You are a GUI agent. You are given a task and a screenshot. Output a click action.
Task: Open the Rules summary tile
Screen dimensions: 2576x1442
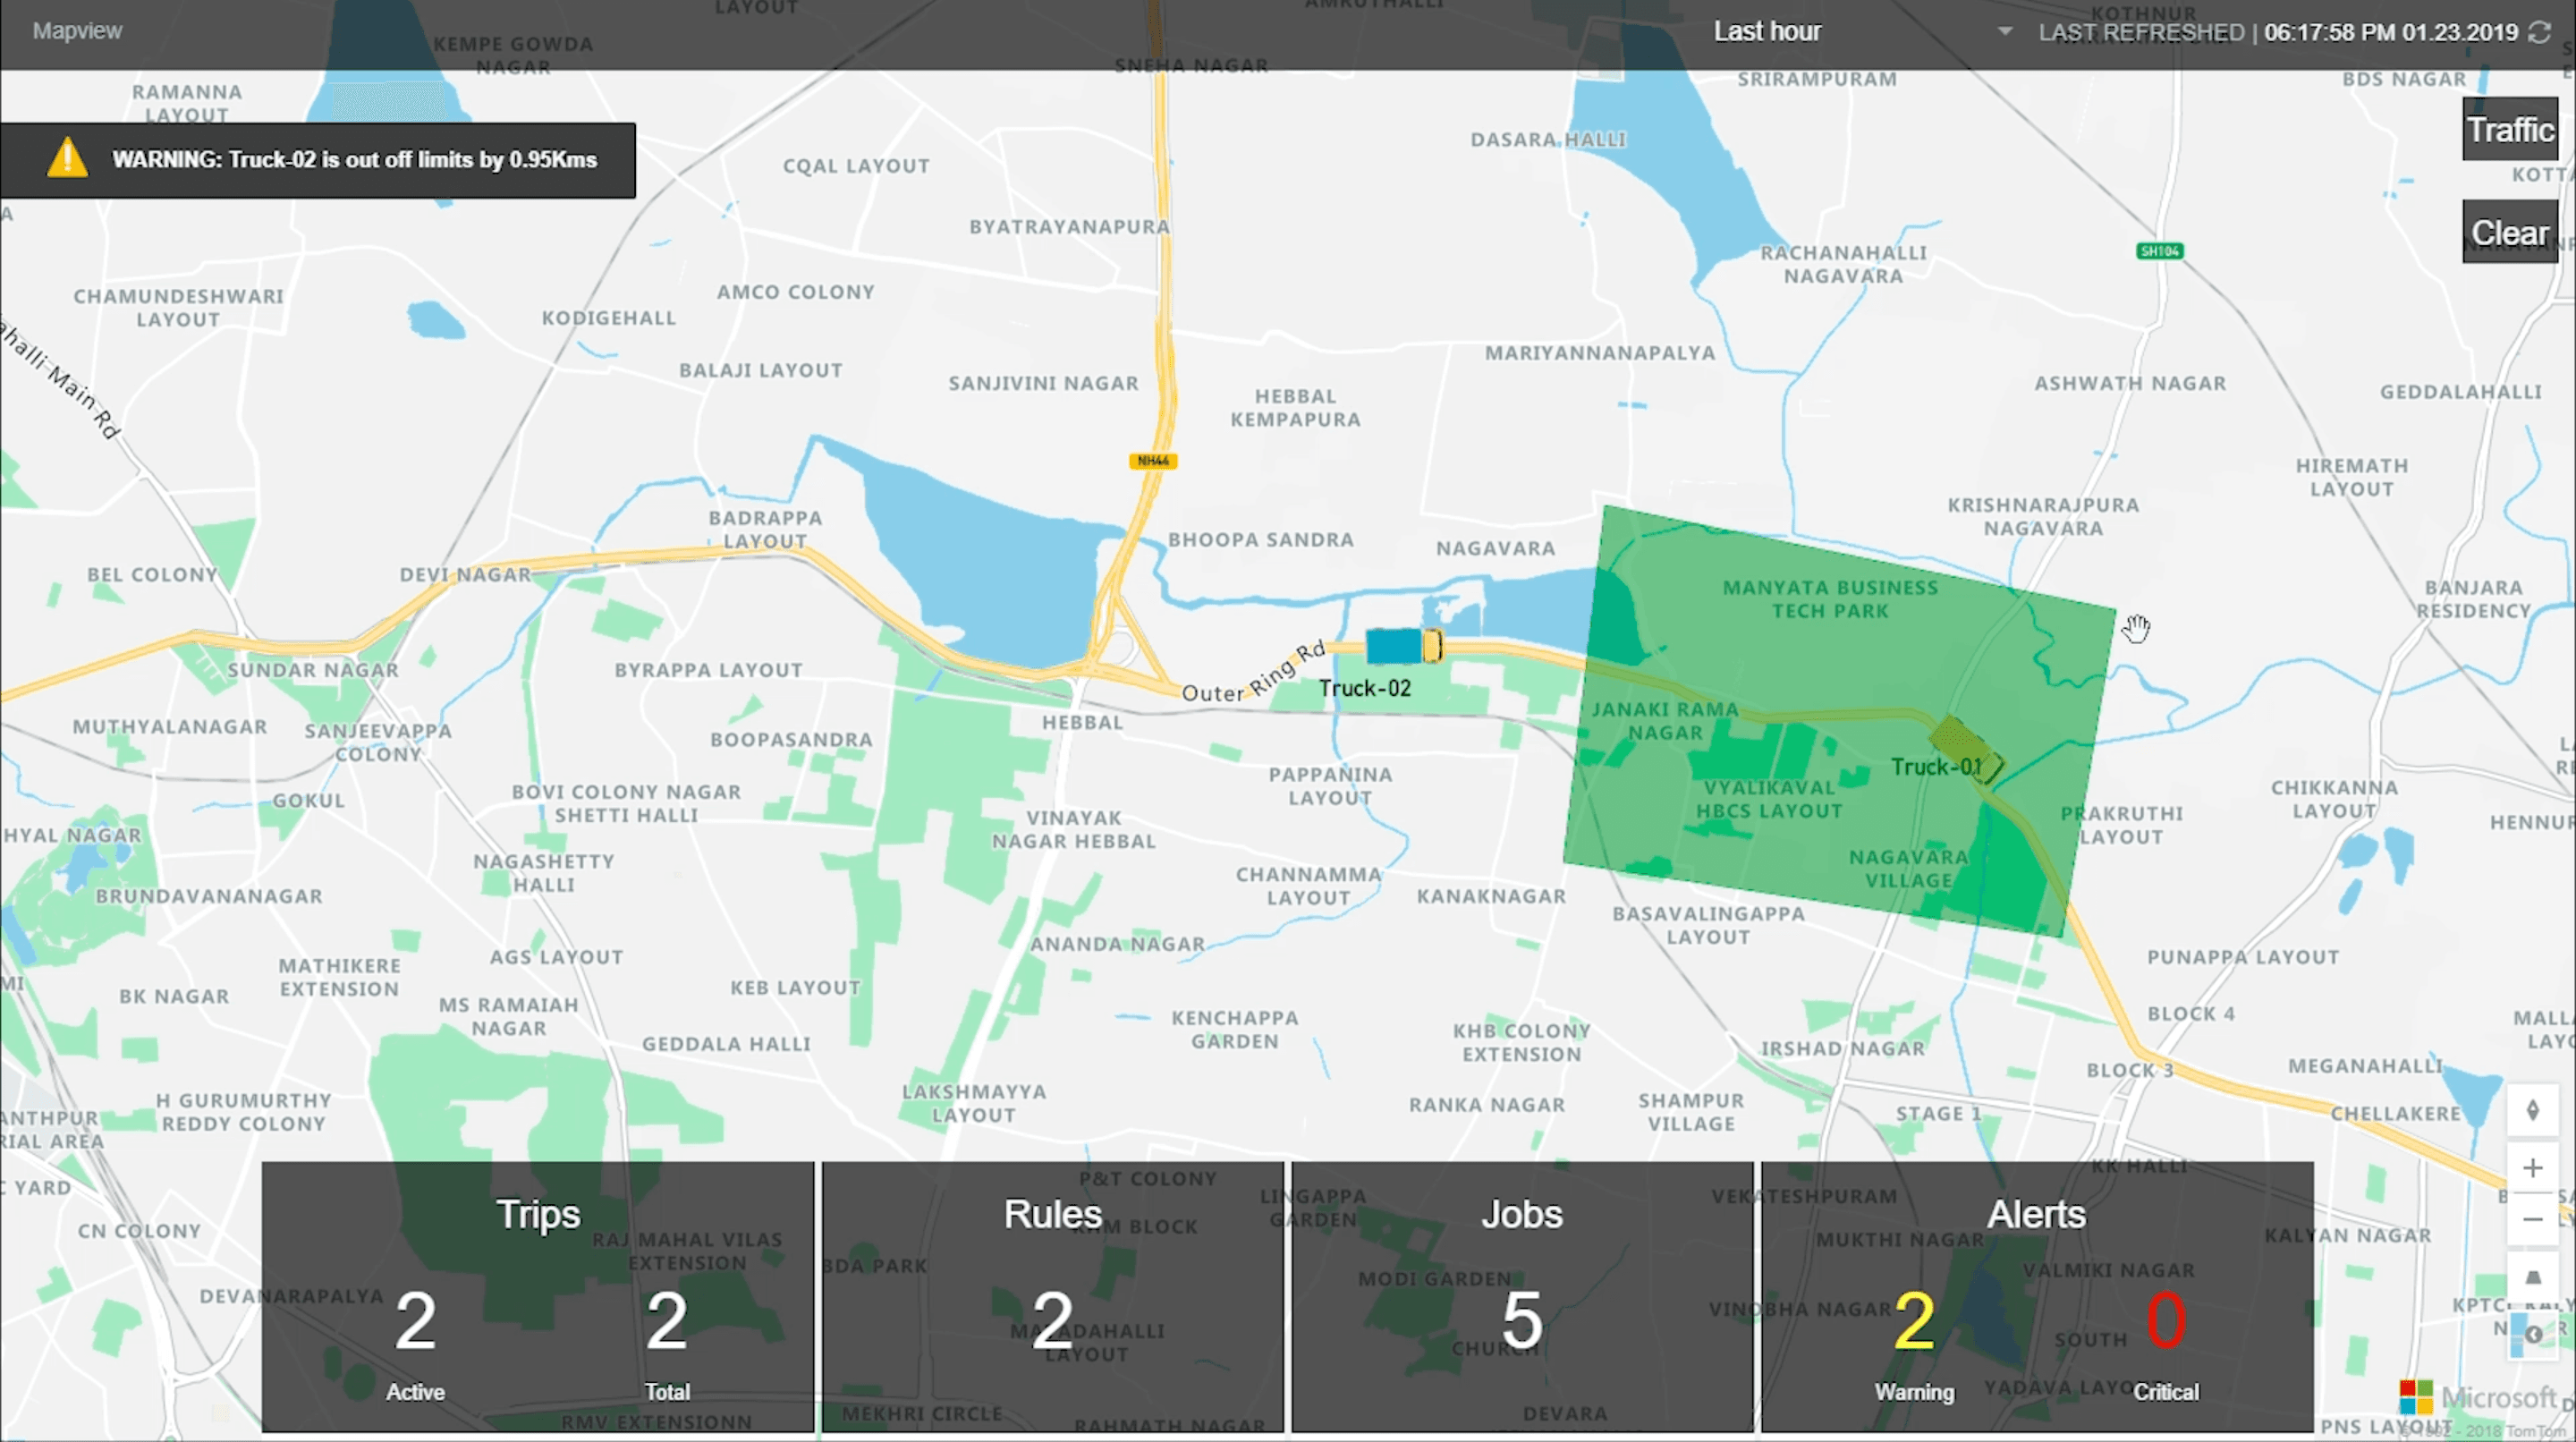pyautogui.click(x=1052, y=1296)
